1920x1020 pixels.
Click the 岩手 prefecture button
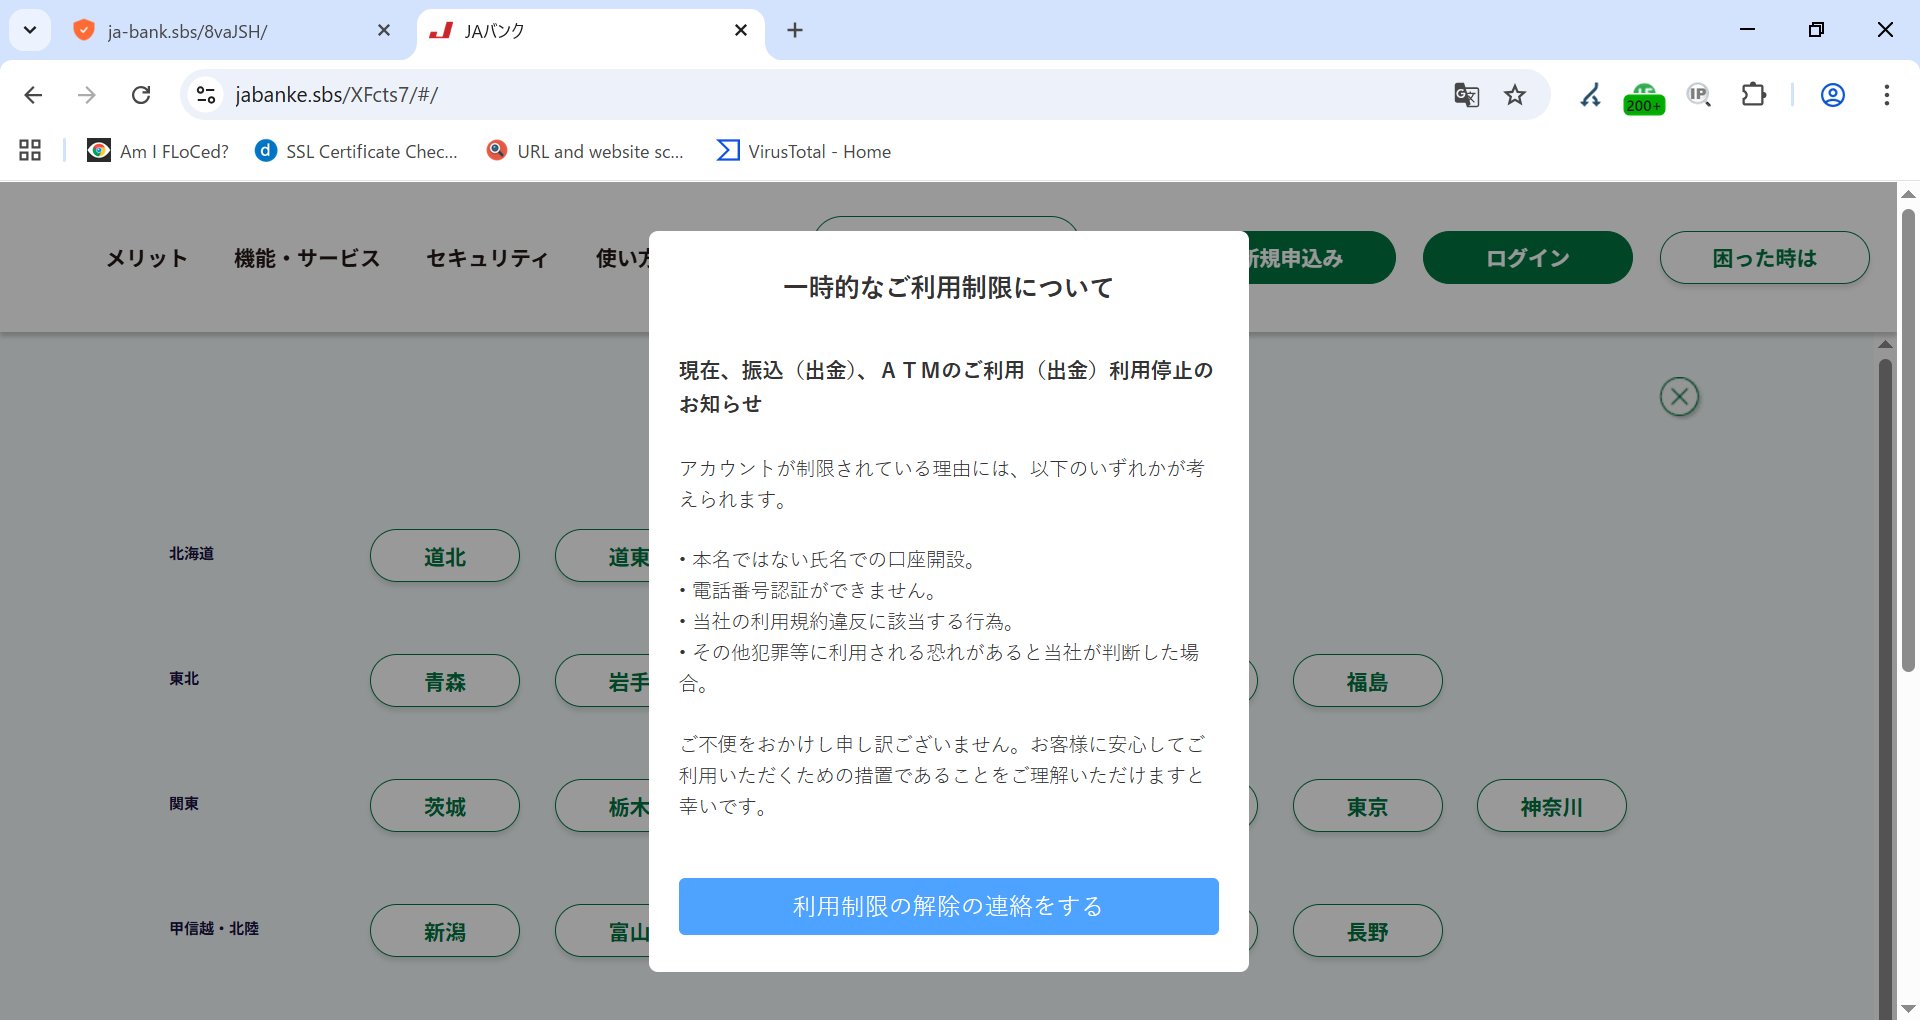click(603, 681)
